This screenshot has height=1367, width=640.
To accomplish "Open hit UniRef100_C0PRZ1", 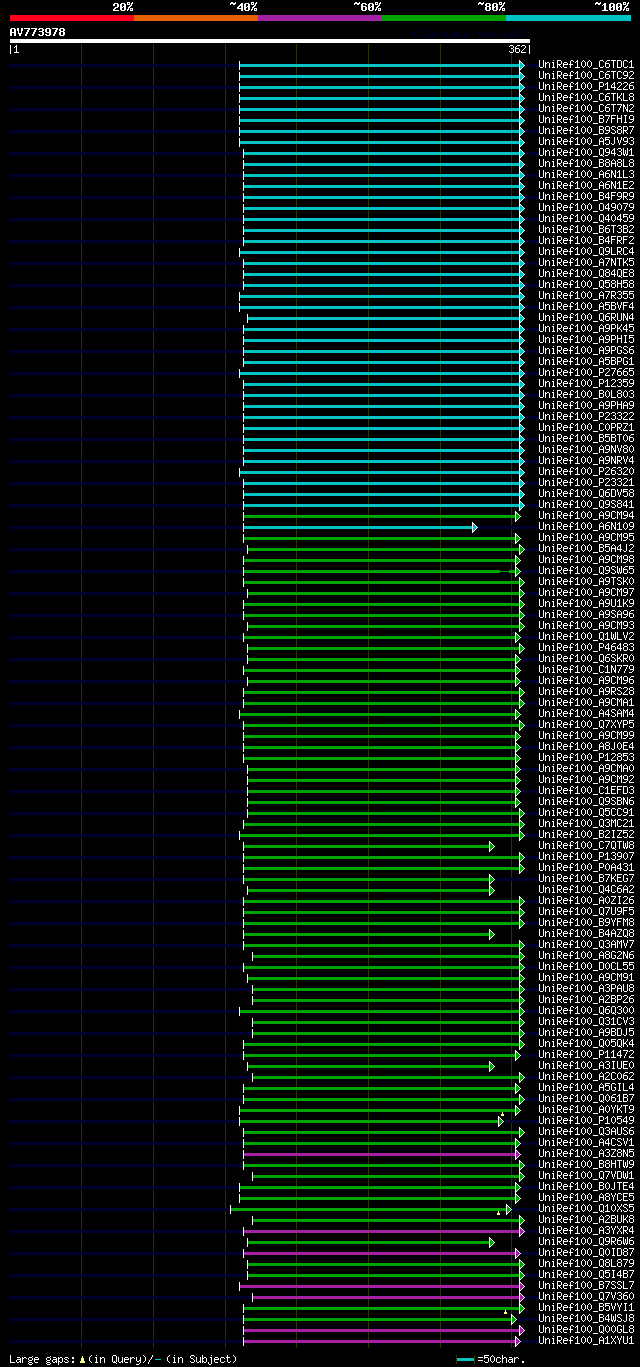I will pos(586,428).
